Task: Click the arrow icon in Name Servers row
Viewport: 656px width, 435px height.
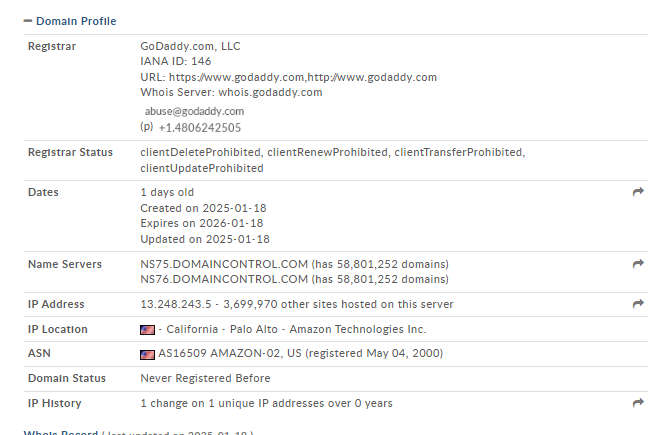Action: tap(638, 264)
